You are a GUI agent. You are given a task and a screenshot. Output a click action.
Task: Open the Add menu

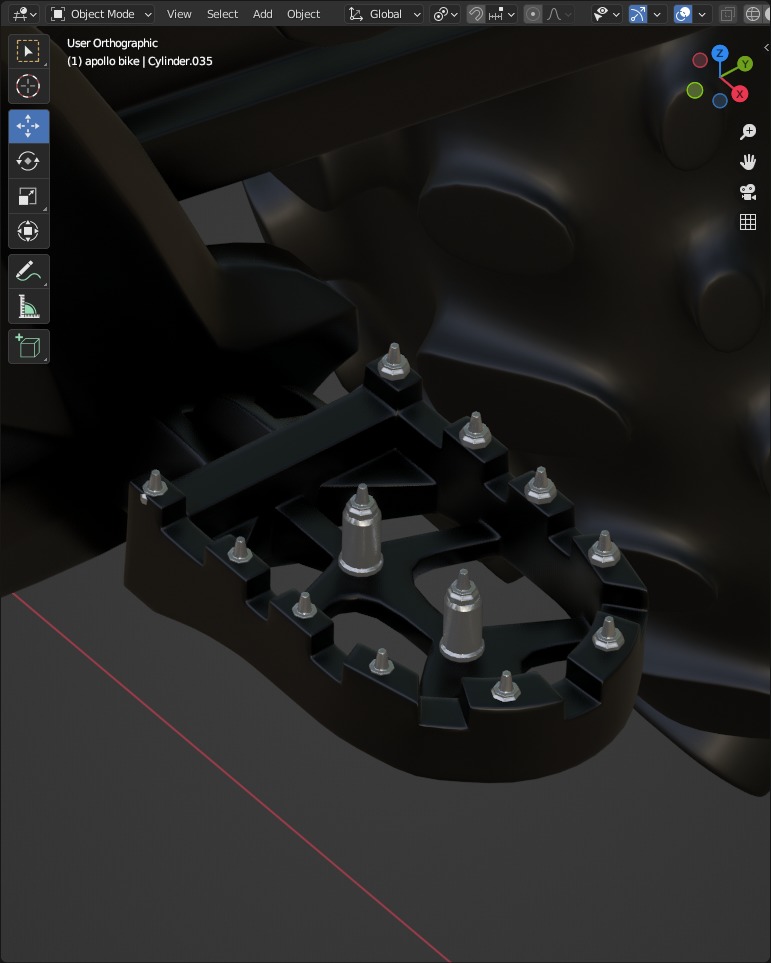(x=262, y=14)
